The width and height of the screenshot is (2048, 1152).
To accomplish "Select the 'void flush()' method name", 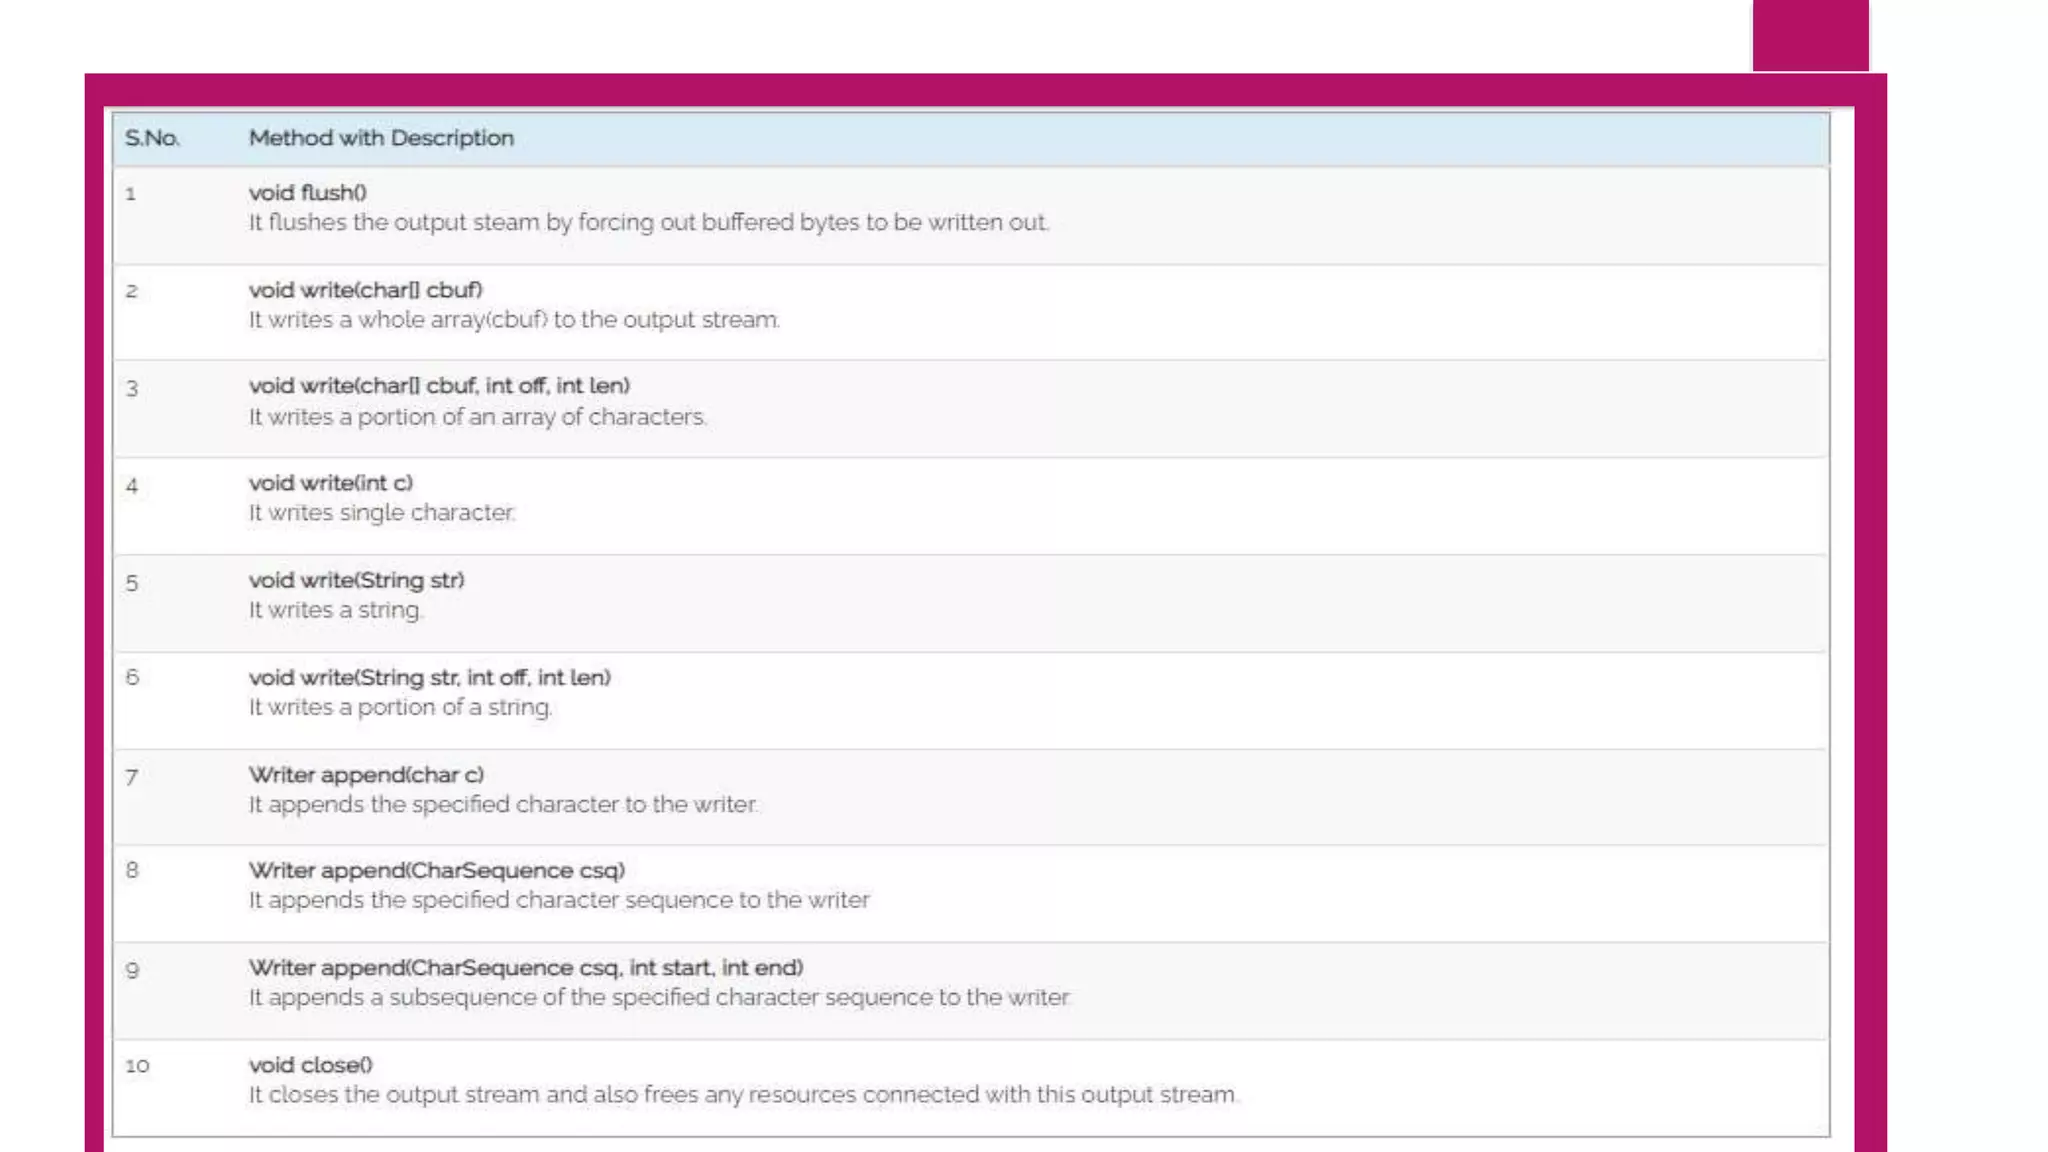I will 308,192.
